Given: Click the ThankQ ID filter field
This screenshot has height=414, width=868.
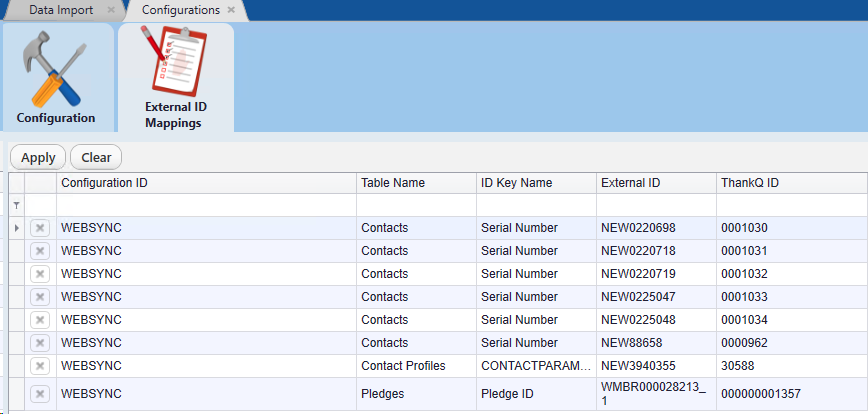Looking at the screenshot, I should click(x=792, y=205).
